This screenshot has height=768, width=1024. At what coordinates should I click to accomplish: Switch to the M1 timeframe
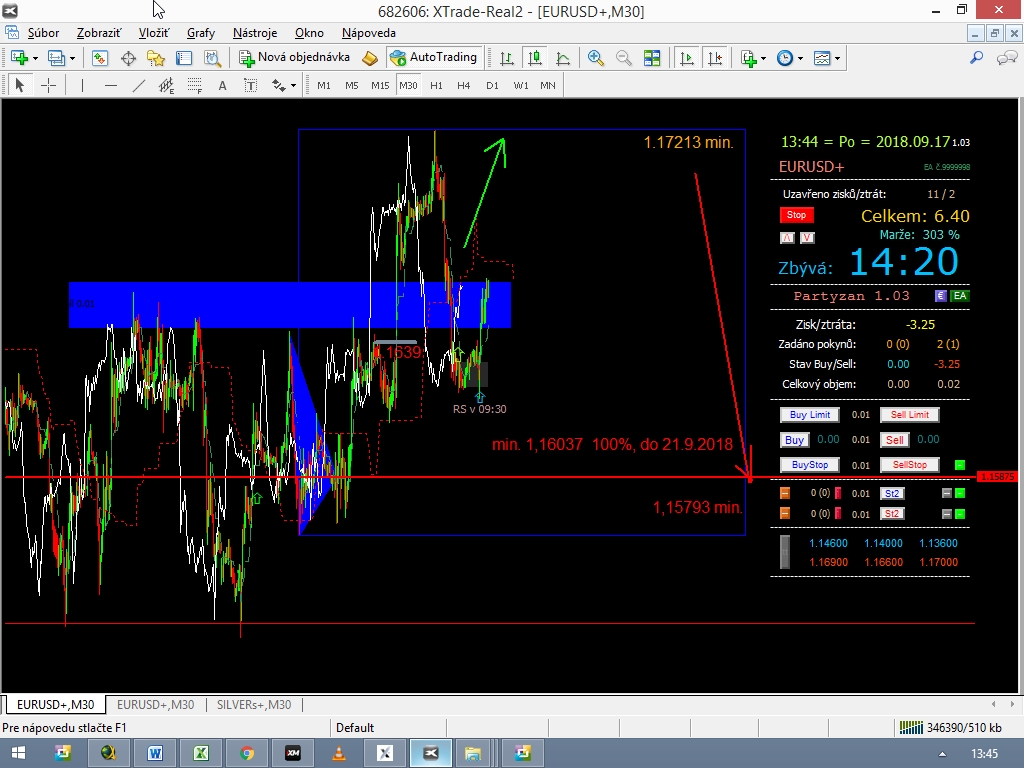(x=323, y=85)
